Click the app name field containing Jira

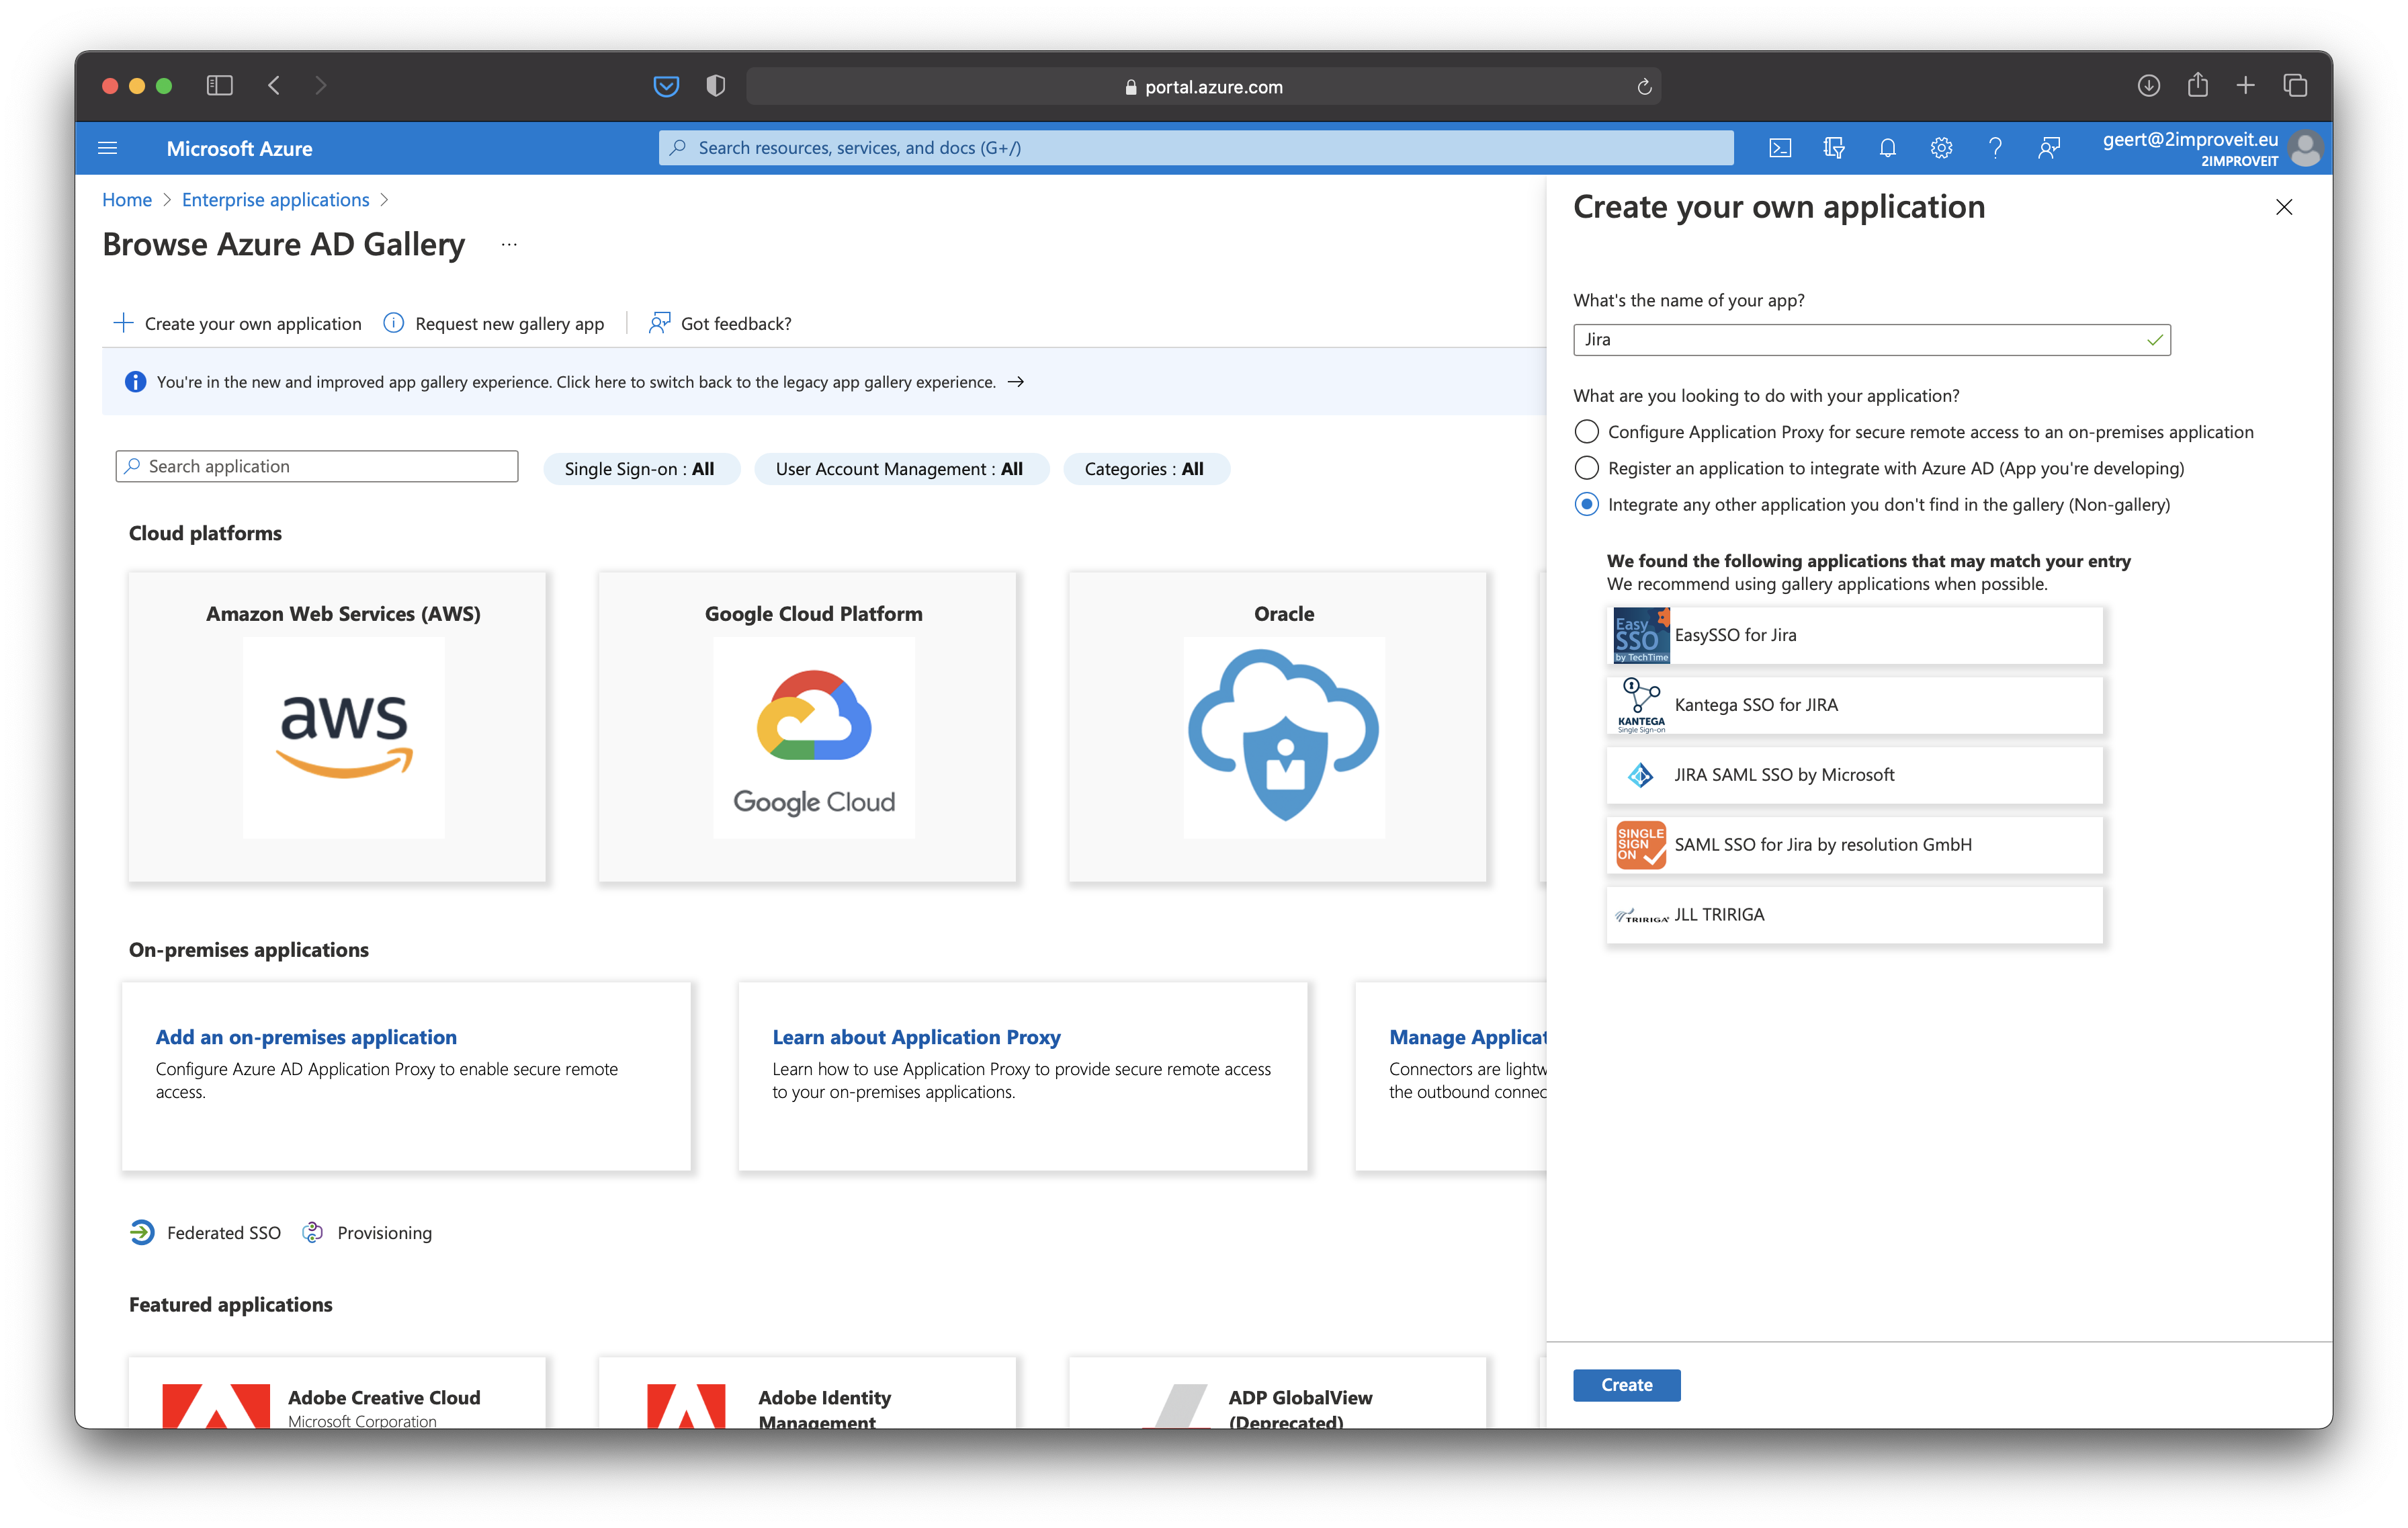point(1871,340)
